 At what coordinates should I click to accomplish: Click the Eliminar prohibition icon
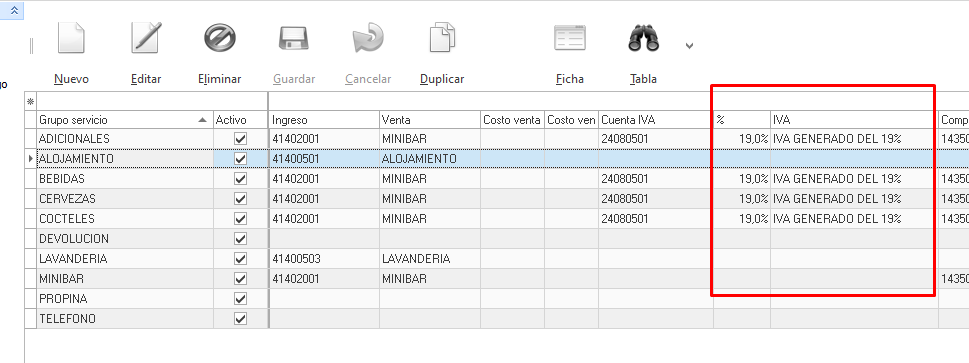point(220,38)
